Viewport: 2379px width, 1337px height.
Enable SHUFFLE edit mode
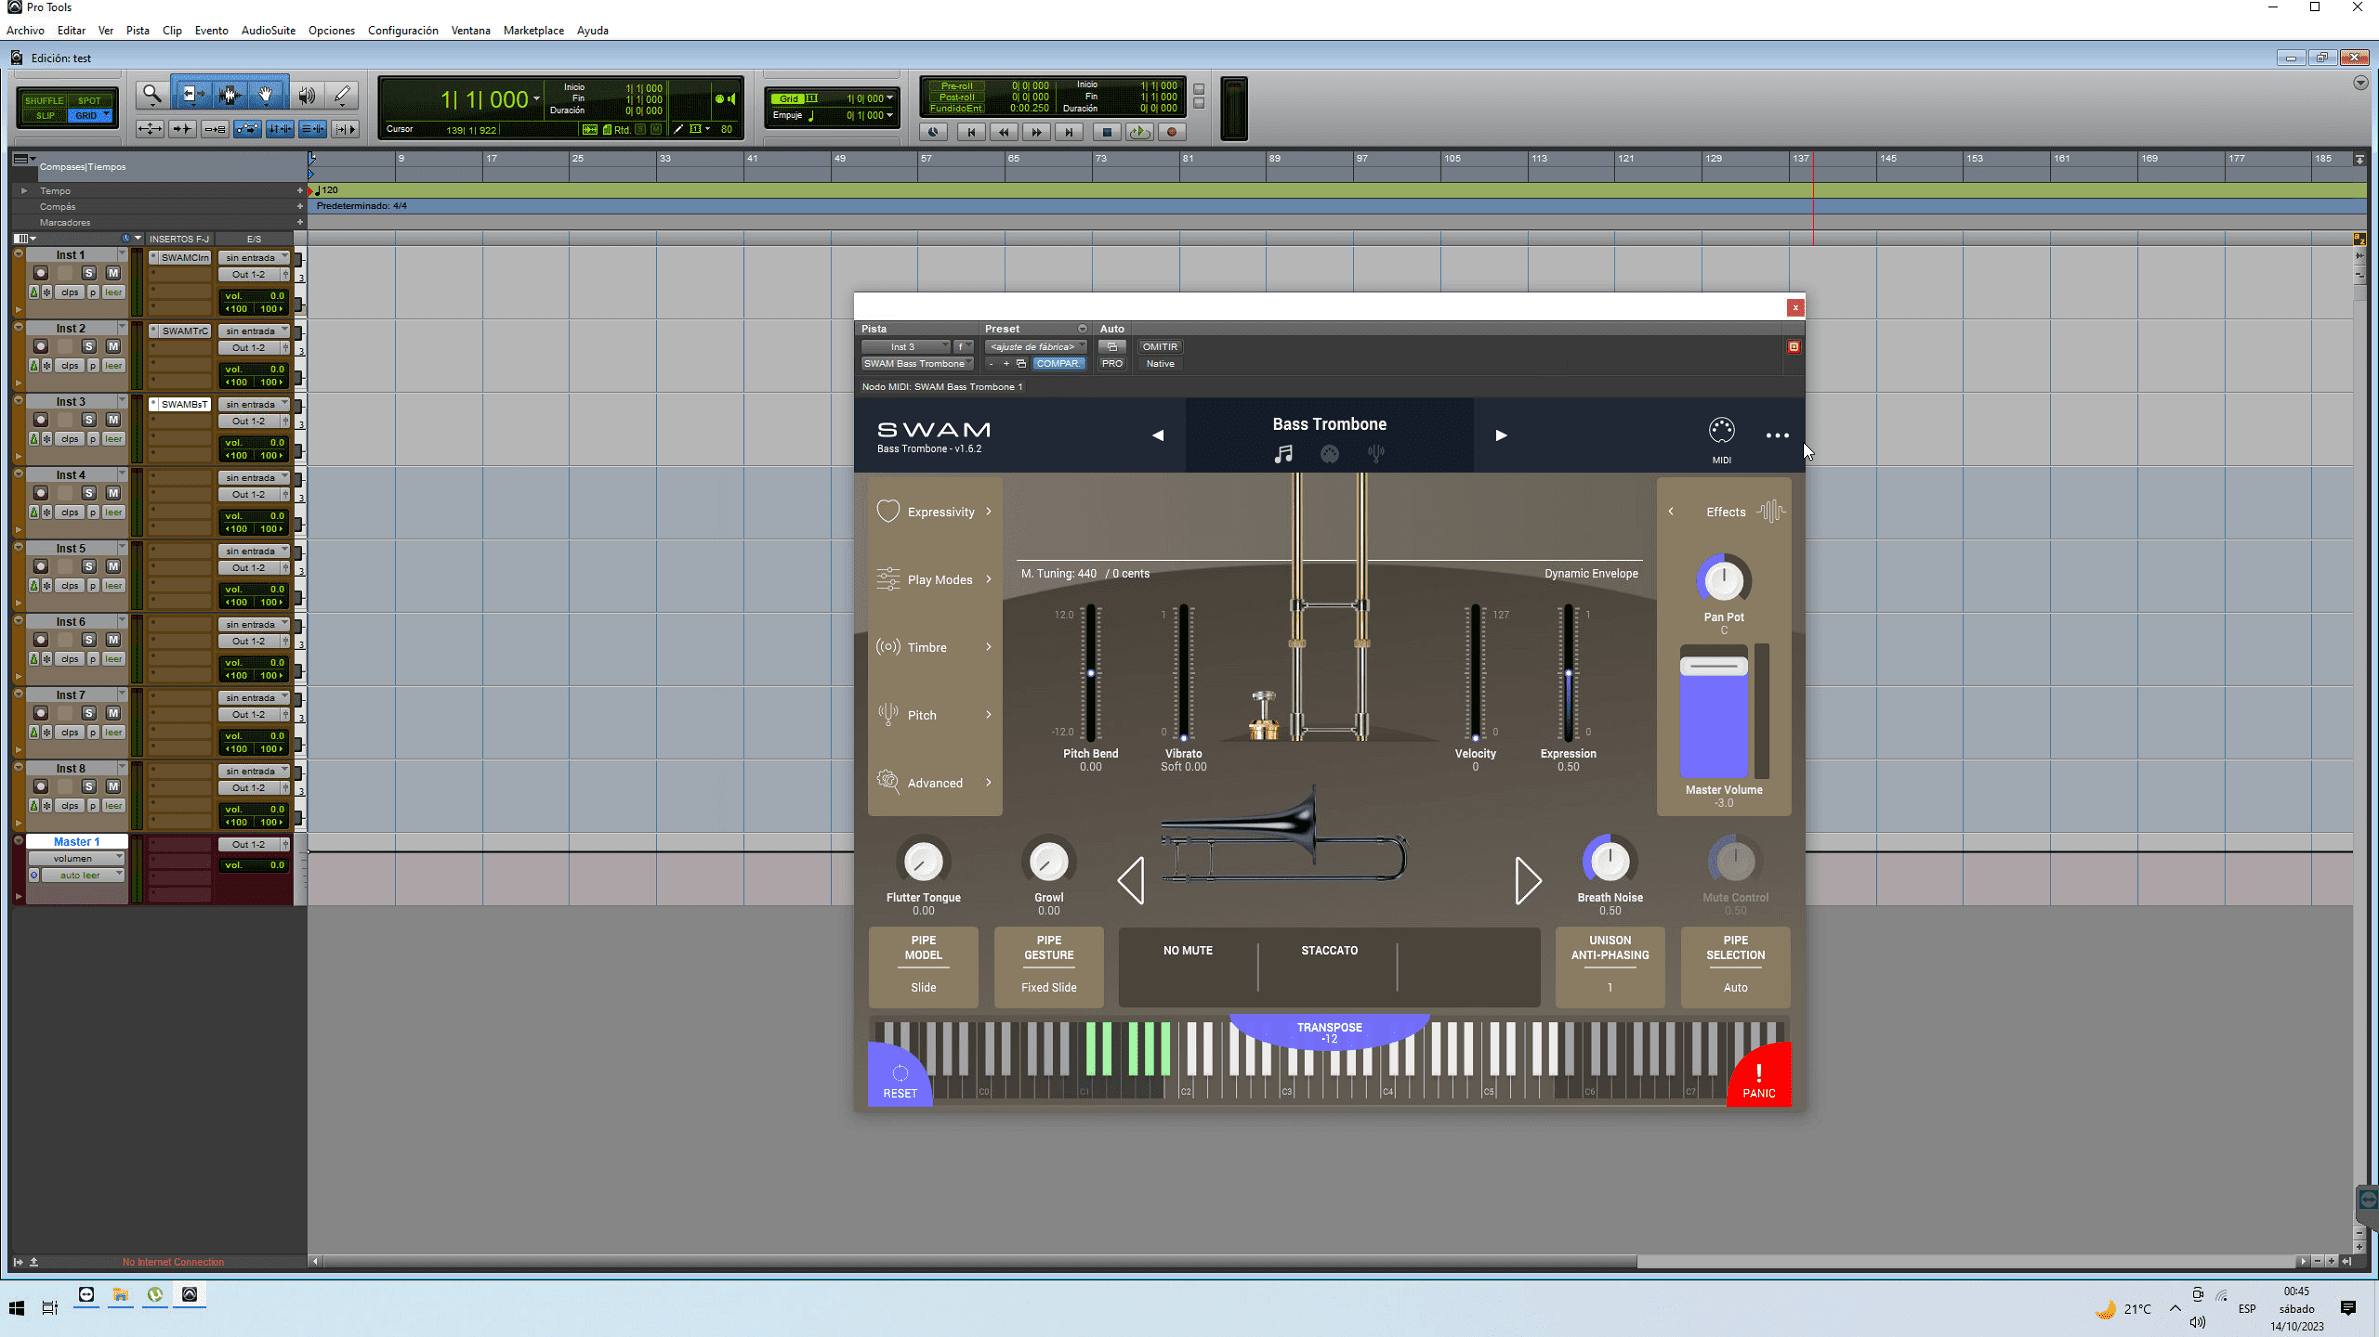[x=44, y=100]
